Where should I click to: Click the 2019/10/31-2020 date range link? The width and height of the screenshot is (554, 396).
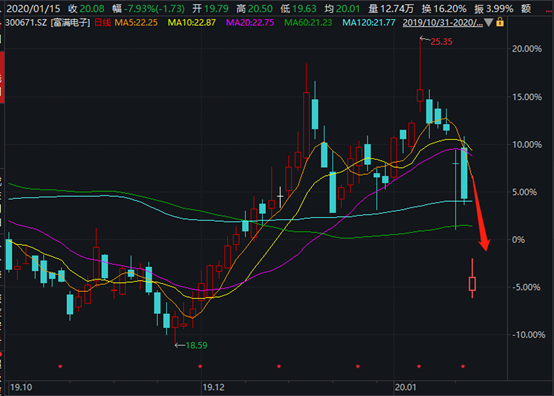(442, 23)
